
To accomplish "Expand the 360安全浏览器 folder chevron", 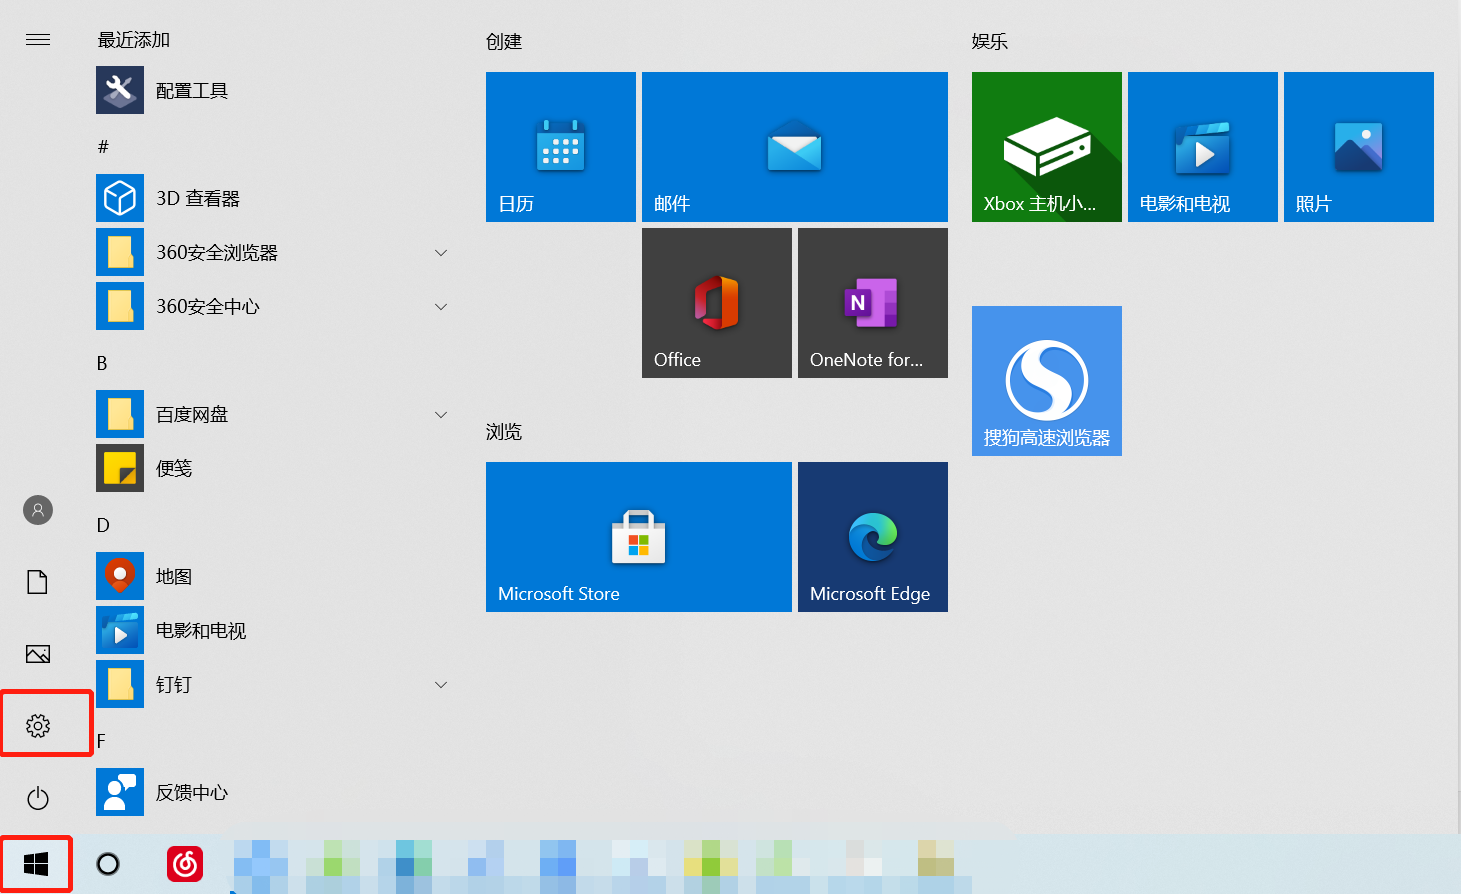I will coord(441,253).
